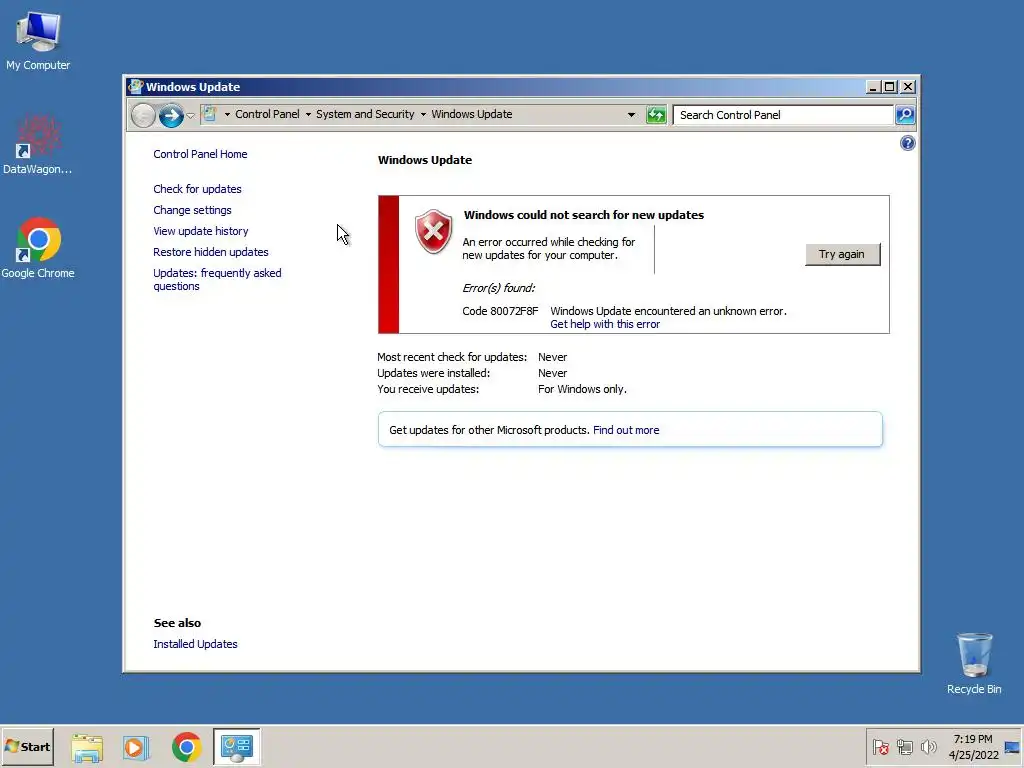Click Restore hidden updates
This screenshot has width=1024, height=768.
pyautogui.click(x=210, y=252)
